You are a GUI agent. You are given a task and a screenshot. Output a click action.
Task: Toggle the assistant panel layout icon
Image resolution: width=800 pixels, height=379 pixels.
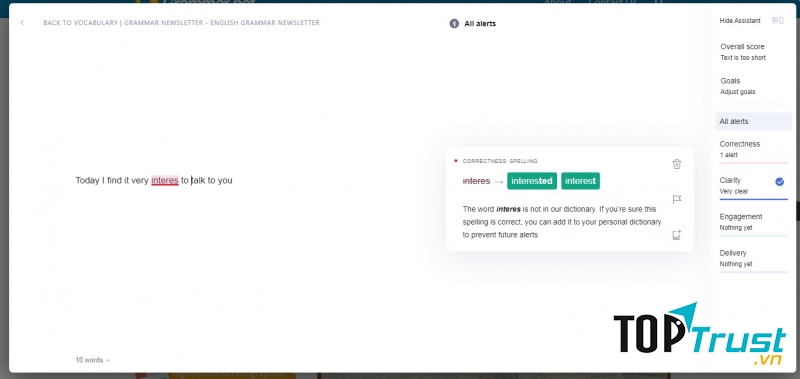[x=778, y=21]
